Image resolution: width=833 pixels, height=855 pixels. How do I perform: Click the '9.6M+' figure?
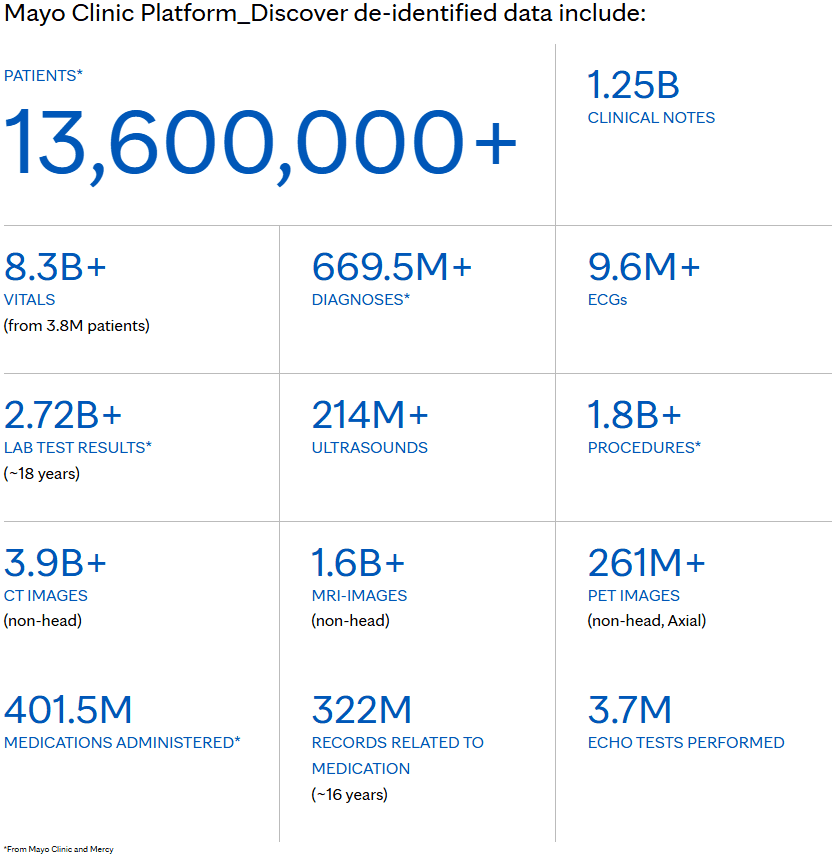(644, 267)
